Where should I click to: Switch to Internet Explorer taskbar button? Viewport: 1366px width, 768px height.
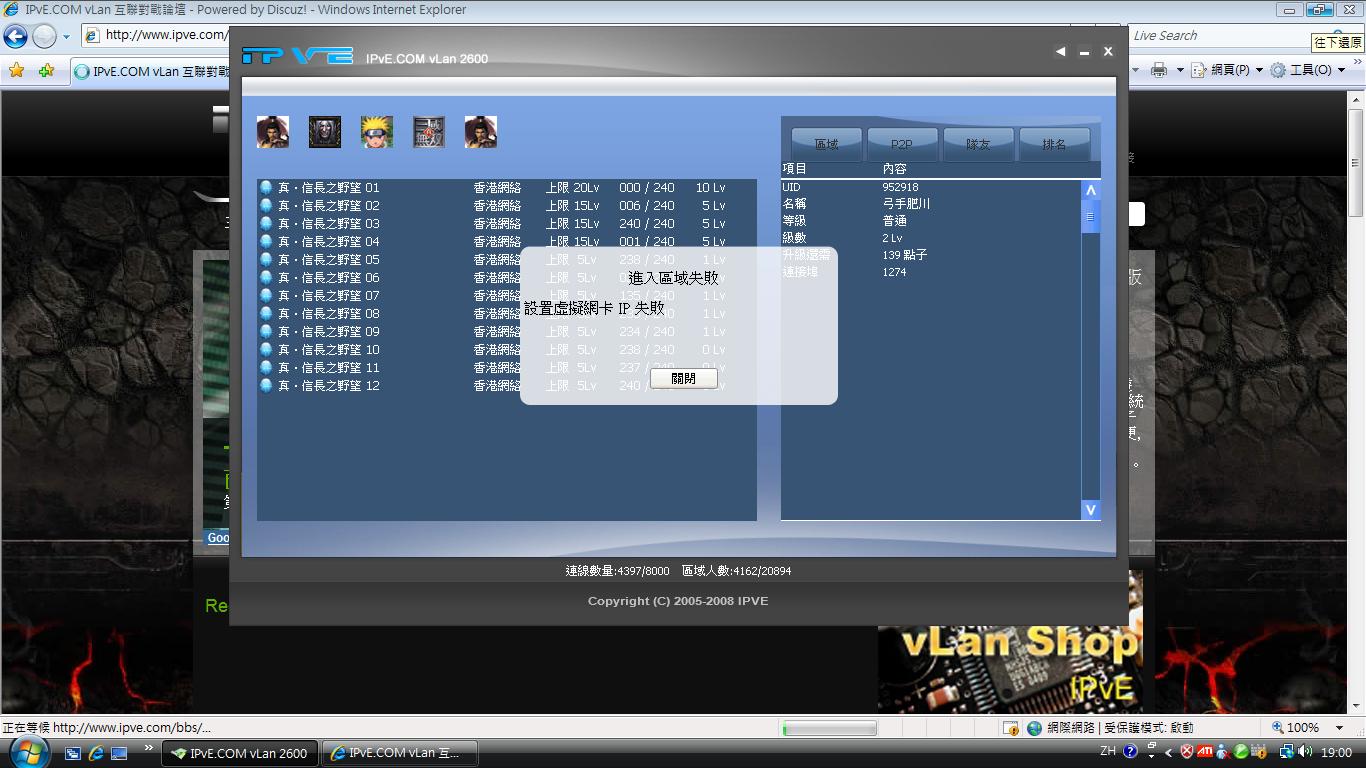[400, 753]
